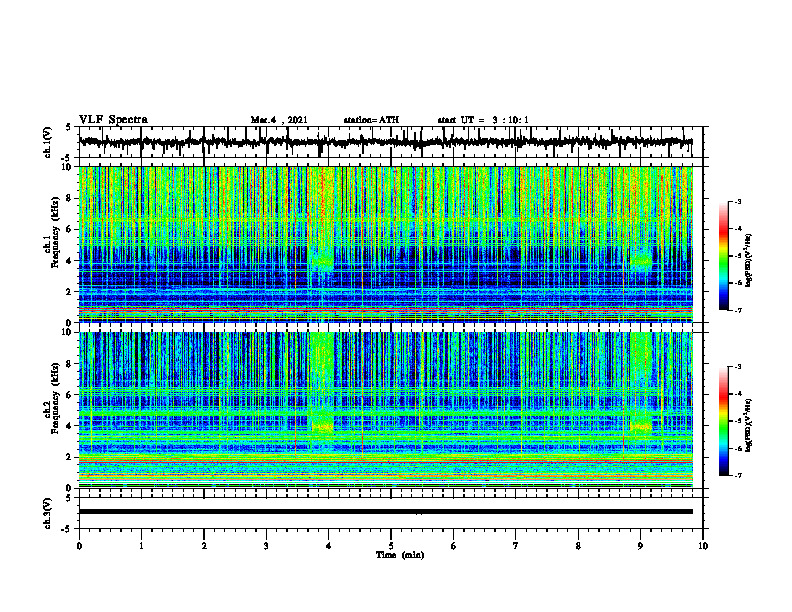Click the lower colorbar label '-7'

[x=737, y=476]
